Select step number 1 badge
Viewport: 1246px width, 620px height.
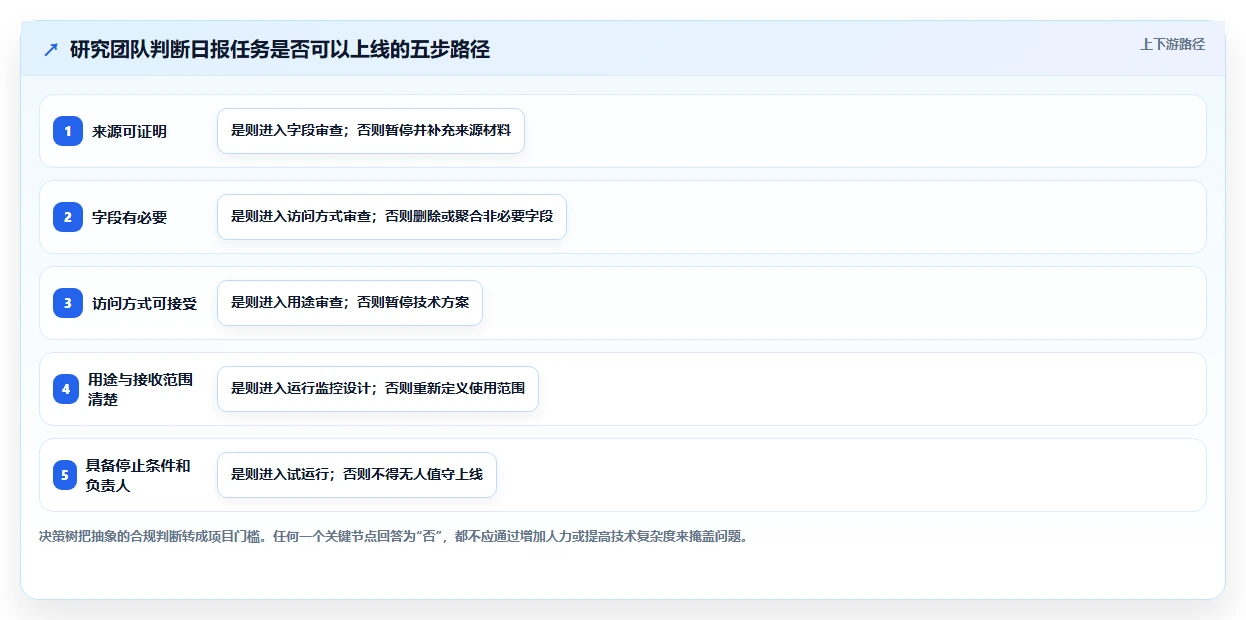67,131
